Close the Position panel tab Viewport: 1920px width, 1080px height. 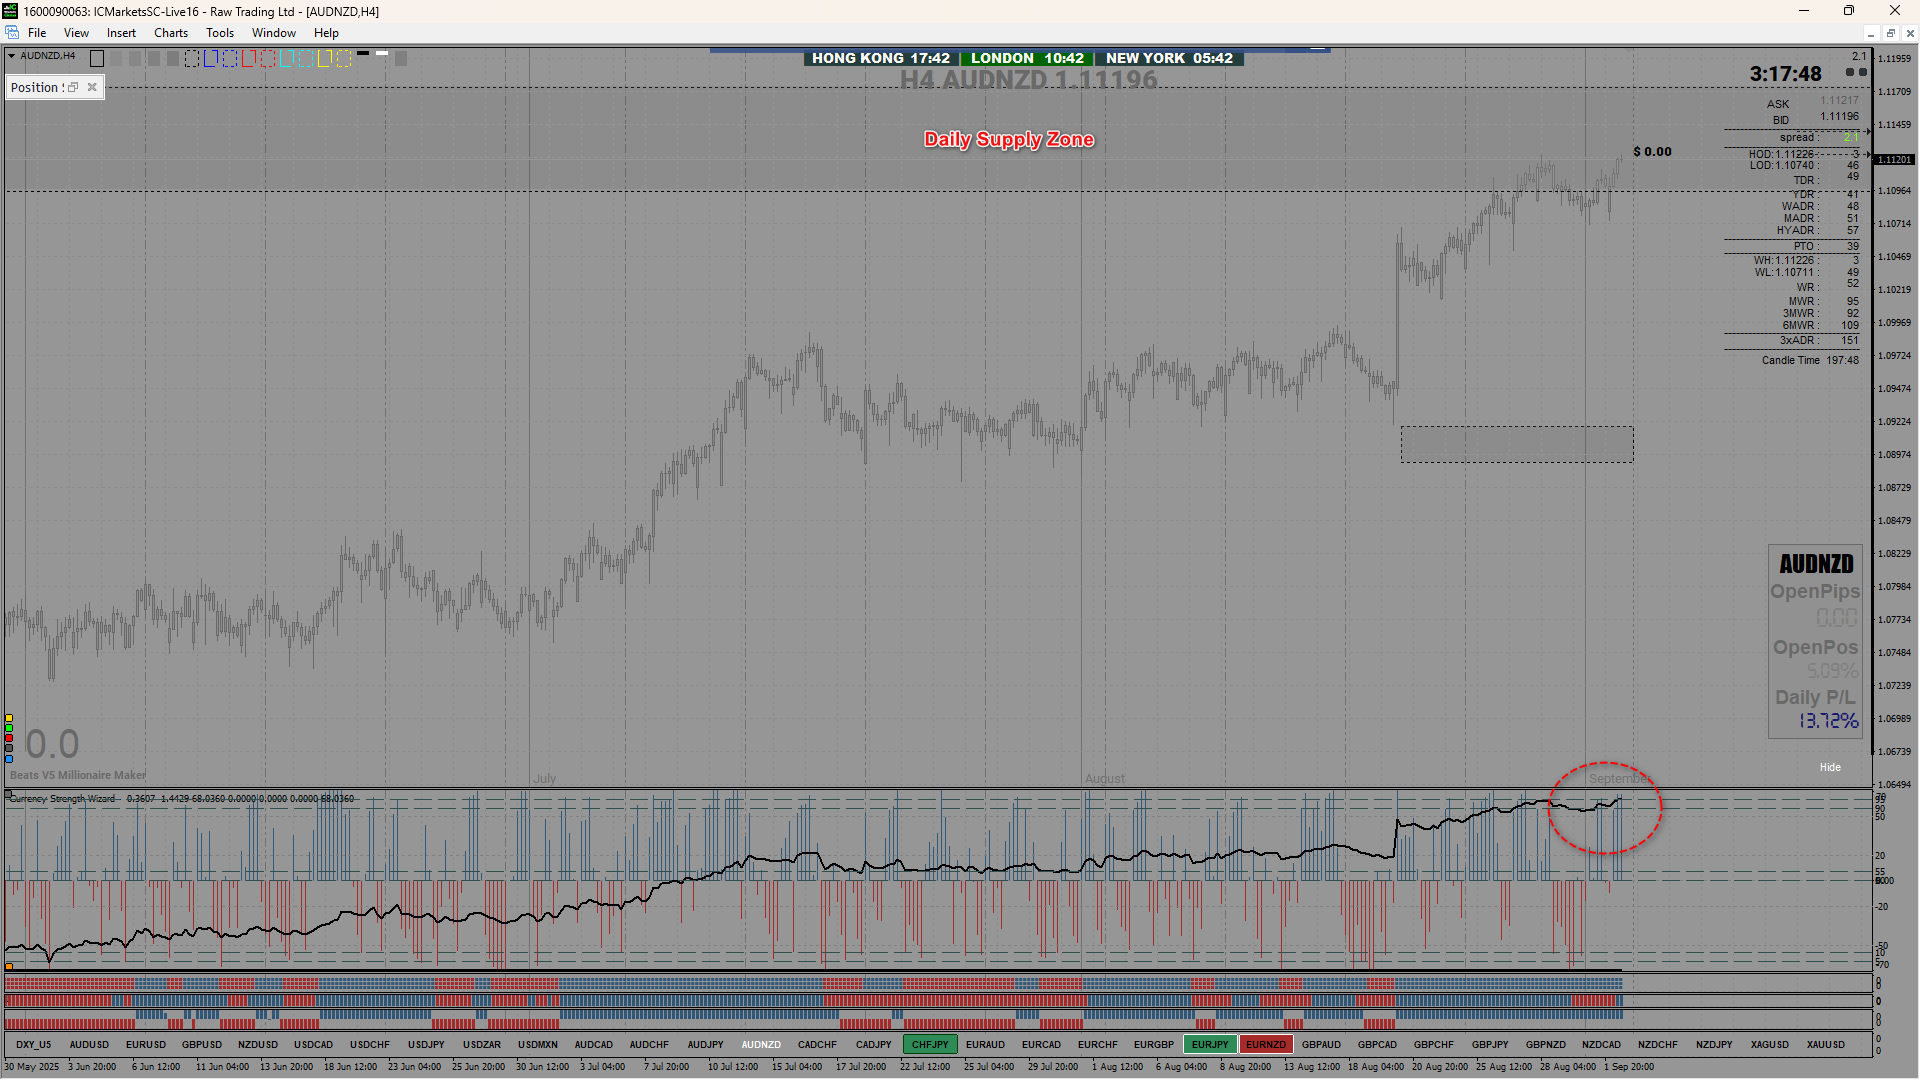tap(92, 88)
